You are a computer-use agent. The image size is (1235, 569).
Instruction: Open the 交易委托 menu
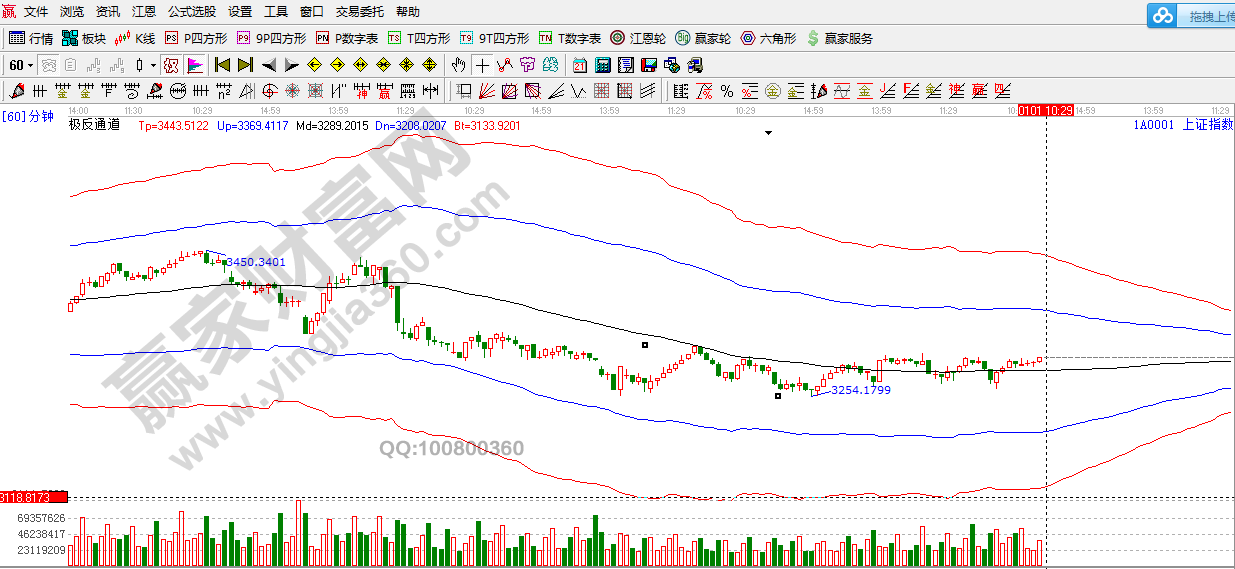360,12
